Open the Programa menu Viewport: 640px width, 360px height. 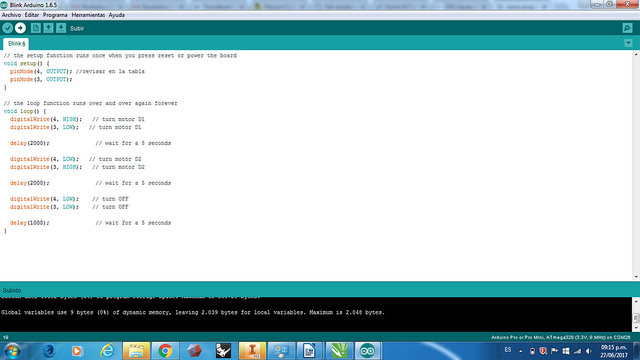coord(55,15)
